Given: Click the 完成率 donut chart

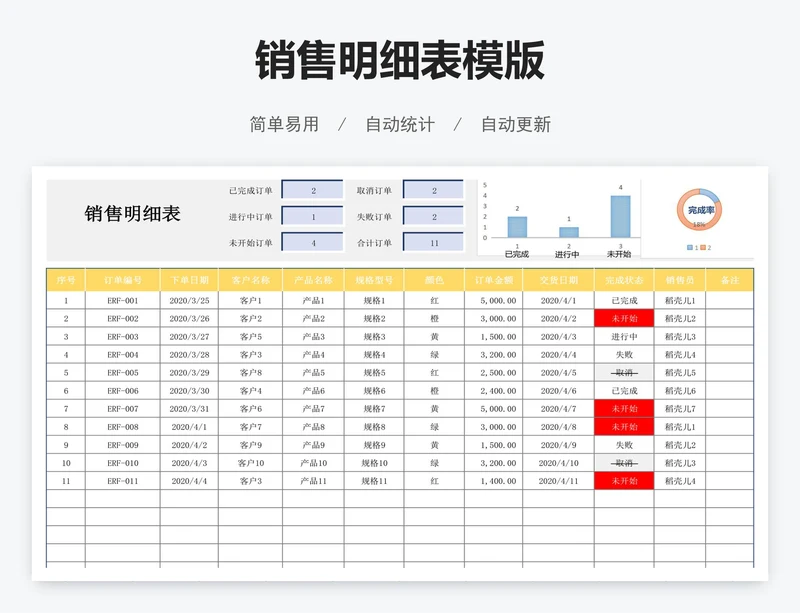Looking at the screenshot, I should (699, 210).
